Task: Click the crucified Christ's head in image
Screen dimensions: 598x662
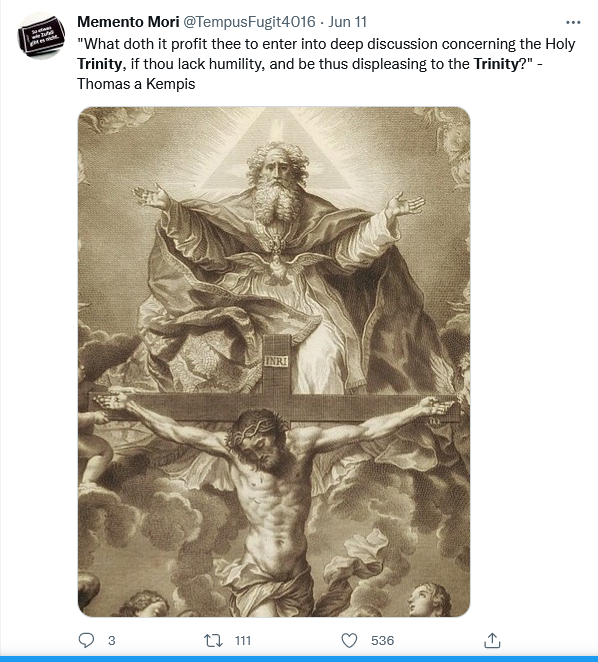Action: 256,439
